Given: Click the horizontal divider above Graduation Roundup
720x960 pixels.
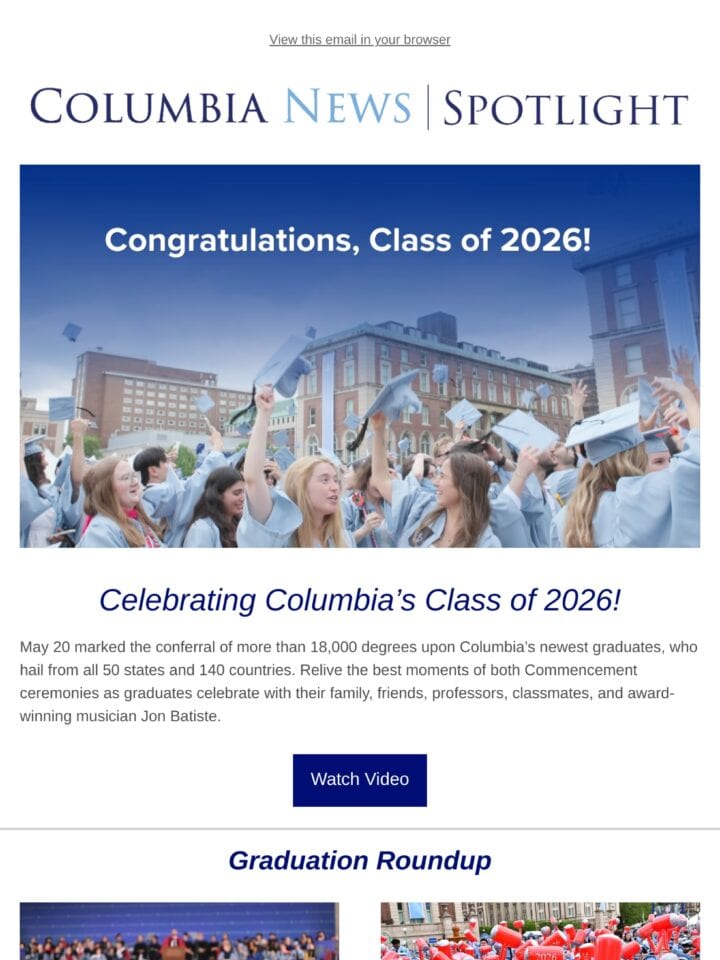Looking at the screenshot, I should 360,829.
